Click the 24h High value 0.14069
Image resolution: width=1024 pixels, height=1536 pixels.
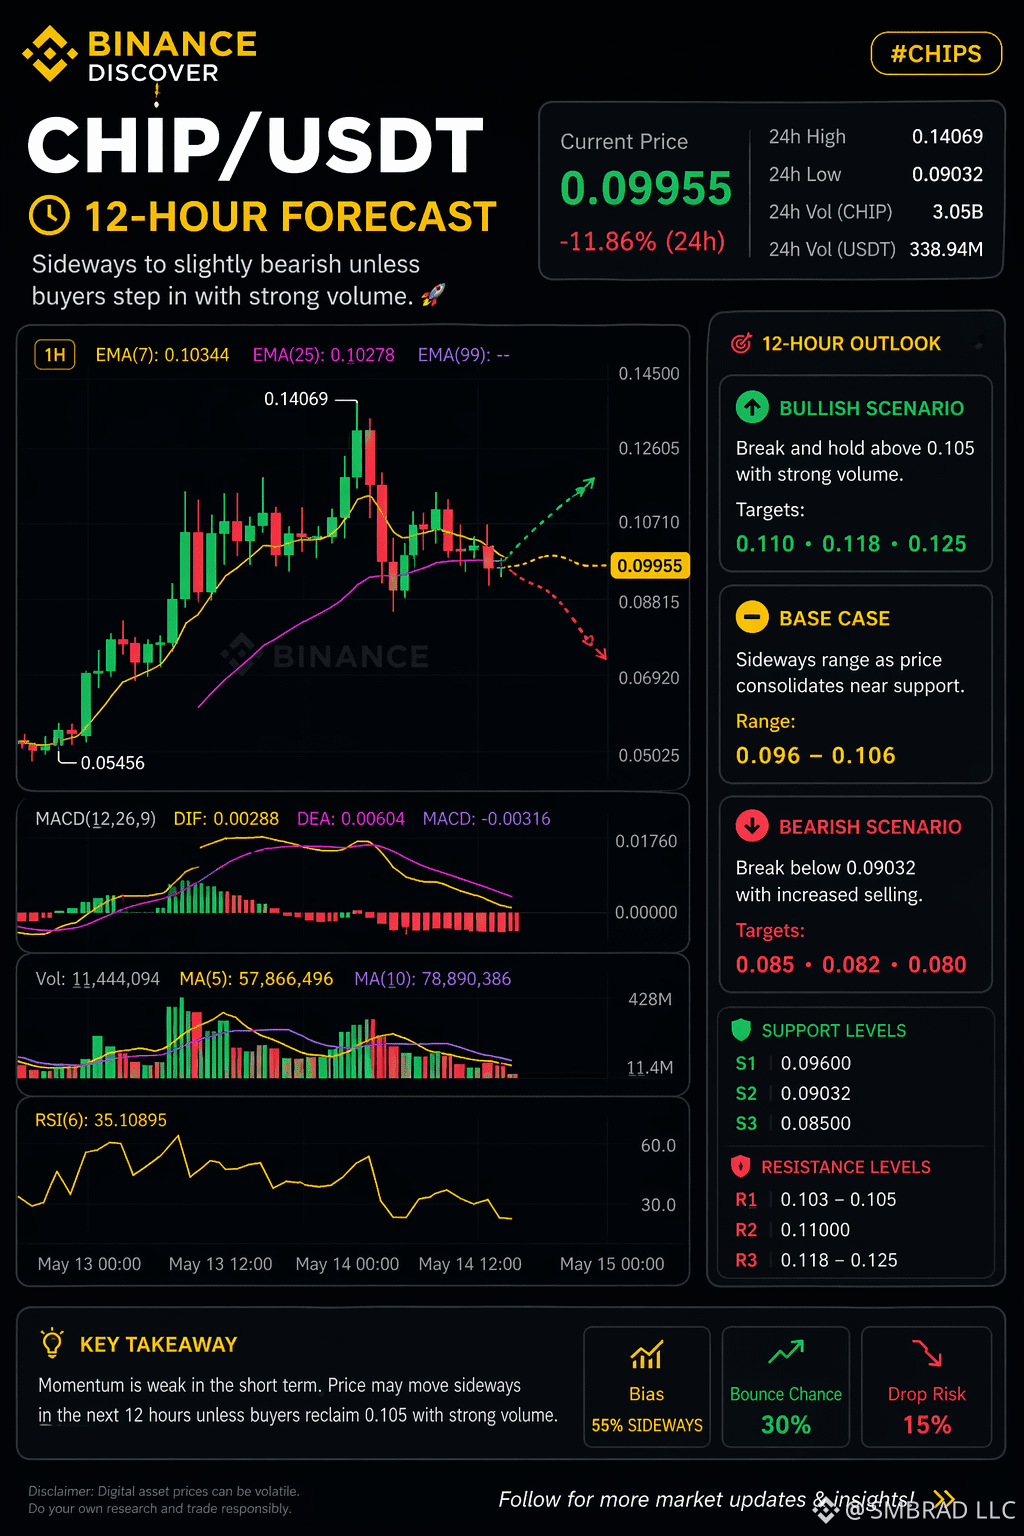point(947,136)
